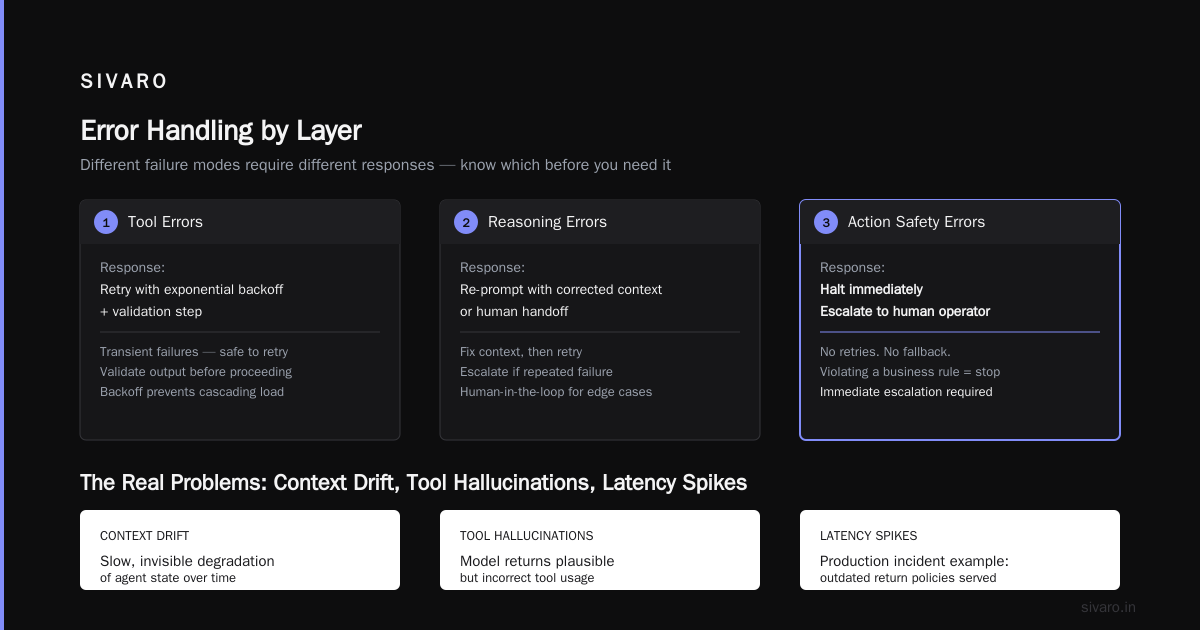Click the 'Error Handling by Layer' heading
The image size is (1200, 630).
pyautogui.click(x=221, y=131)
